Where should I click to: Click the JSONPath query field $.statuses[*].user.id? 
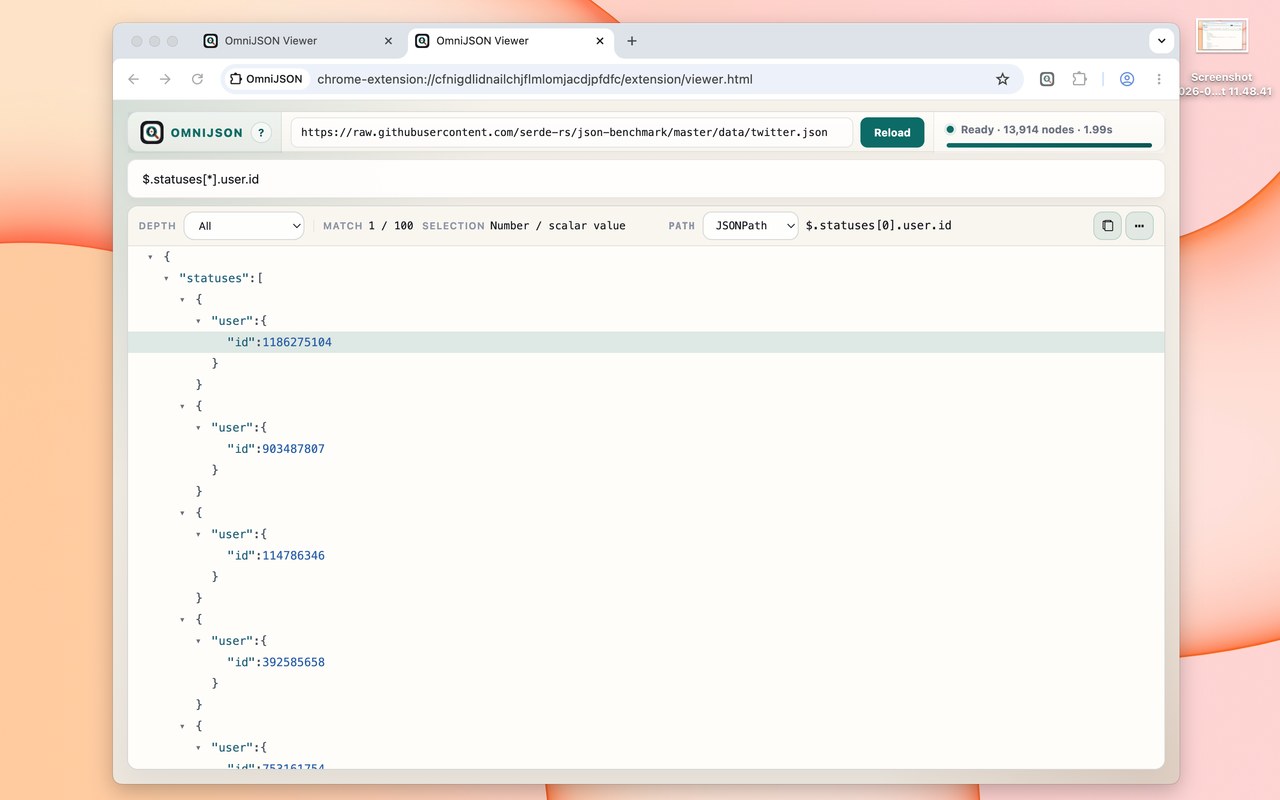pos(646,179)
